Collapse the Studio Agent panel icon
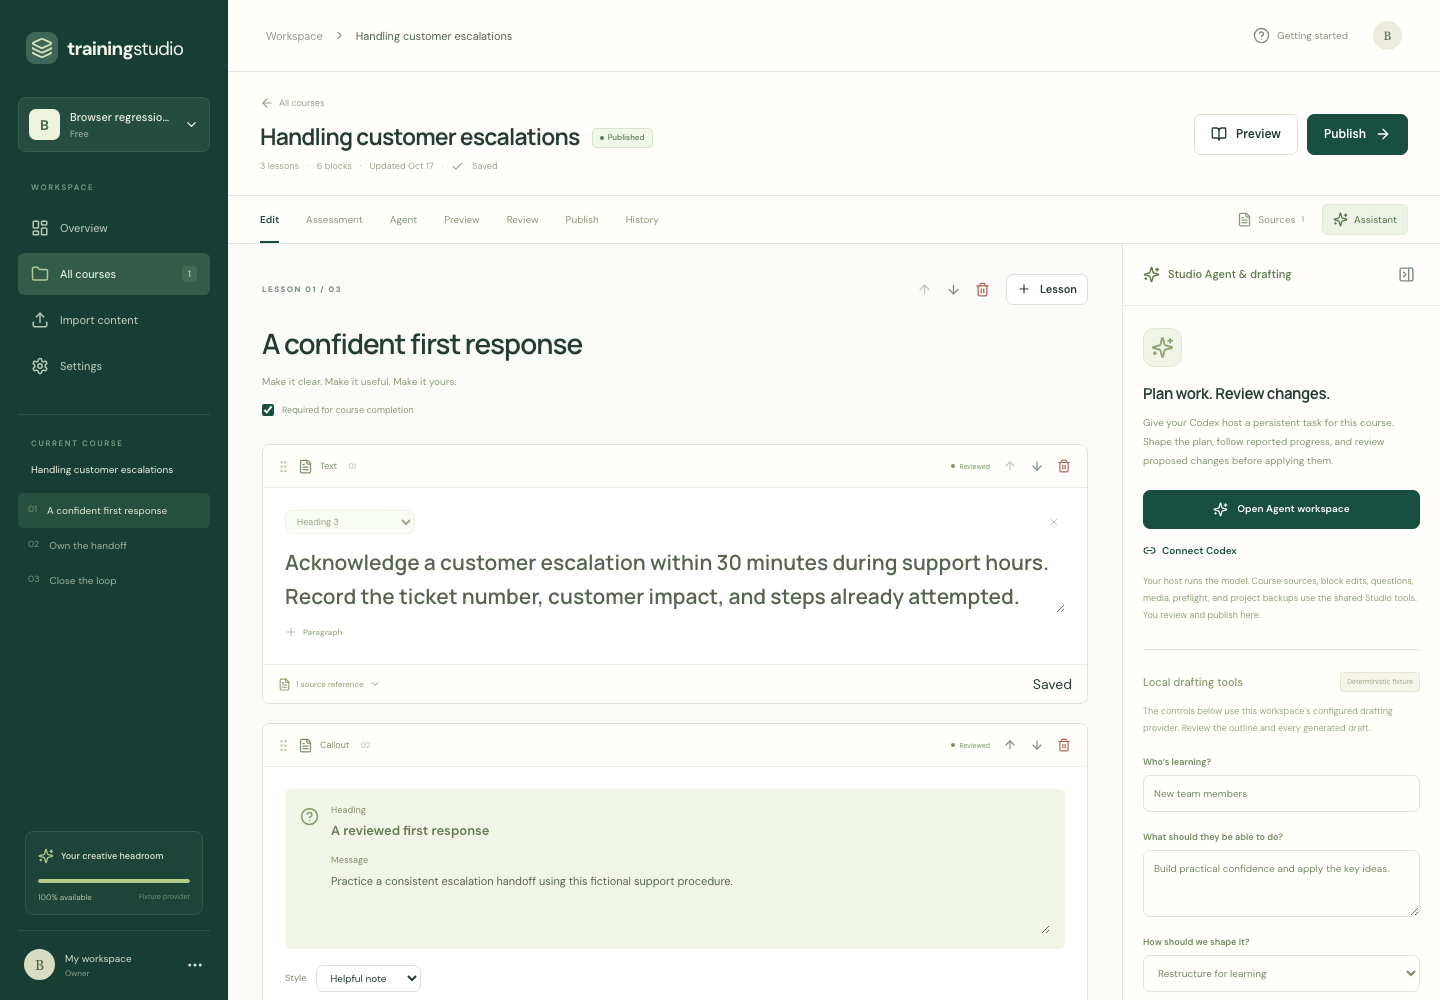The height and width of the screenshot is (1000, 1440). pyautogui.click(x=1406, y=274)
